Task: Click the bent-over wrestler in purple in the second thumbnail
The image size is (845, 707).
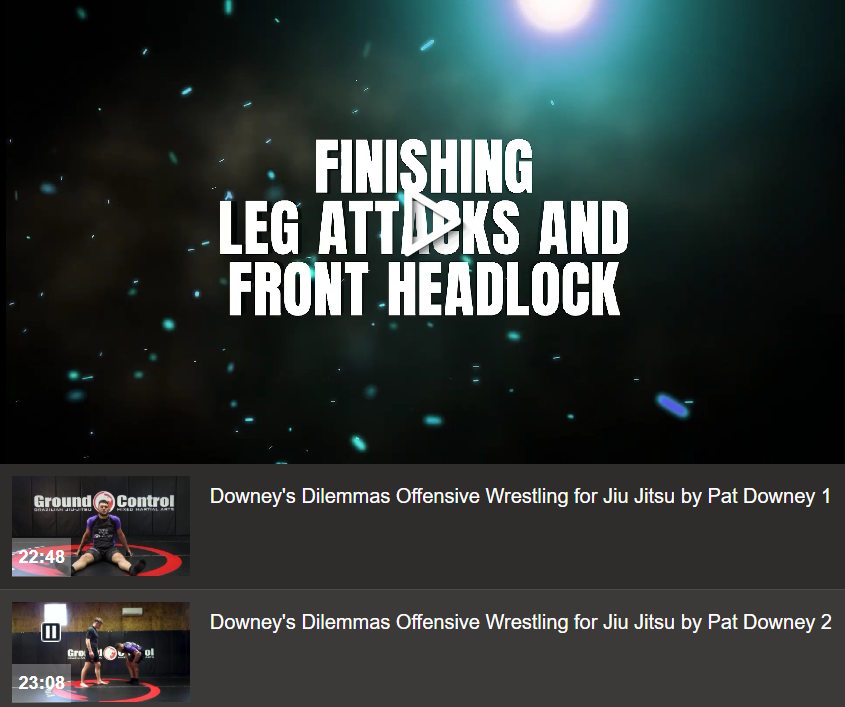Action: (130, 661)
